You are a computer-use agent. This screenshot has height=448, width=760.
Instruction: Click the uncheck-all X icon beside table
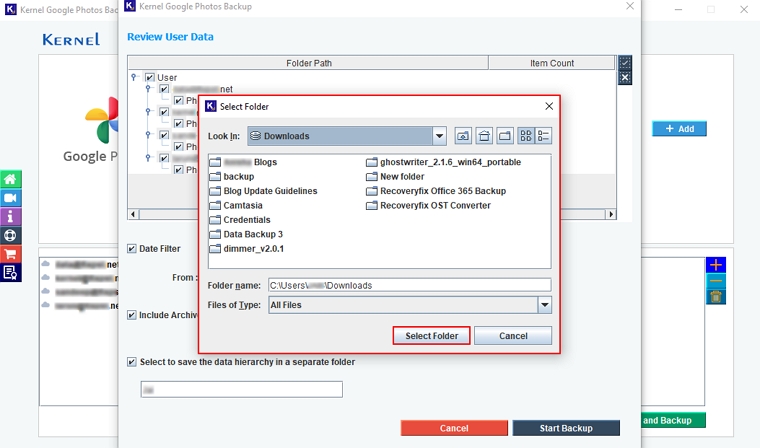pyautogui.click(x=625, y=78)
